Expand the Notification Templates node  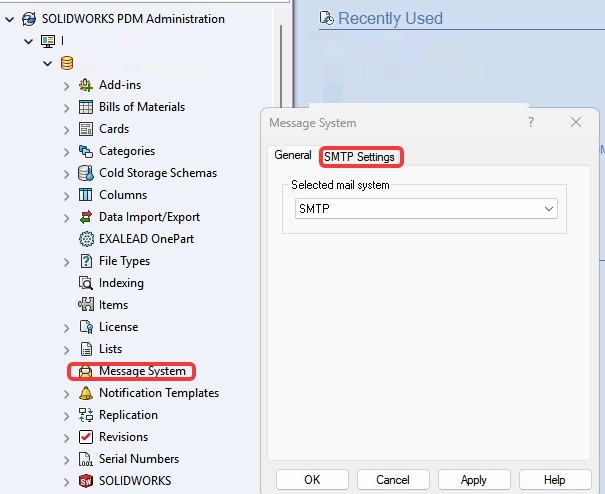tap(67, 394)
